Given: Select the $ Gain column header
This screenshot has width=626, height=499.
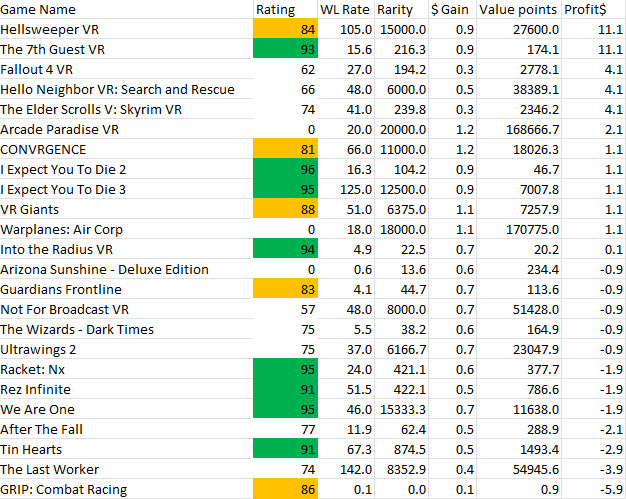Looking at the screenshot, I should click(452, 9).
